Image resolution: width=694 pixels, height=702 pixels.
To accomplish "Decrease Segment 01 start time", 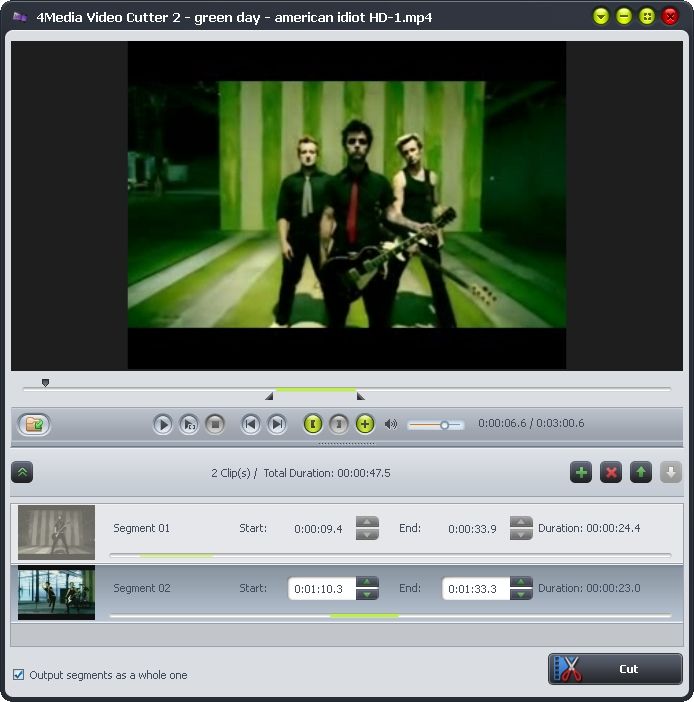I will pyautogui.click(x=367, y=534).
